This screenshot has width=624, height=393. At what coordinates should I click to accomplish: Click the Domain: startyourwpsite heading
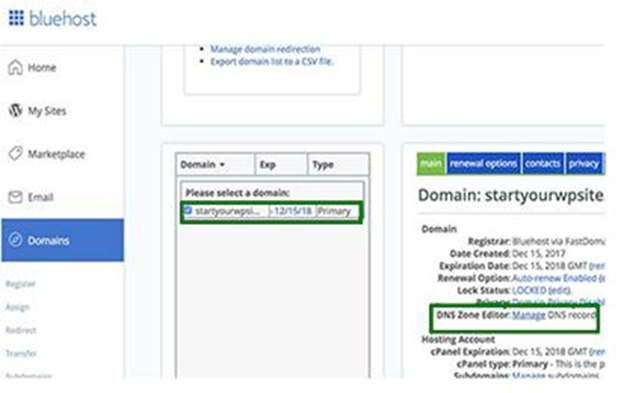click(x=511, y=195)
